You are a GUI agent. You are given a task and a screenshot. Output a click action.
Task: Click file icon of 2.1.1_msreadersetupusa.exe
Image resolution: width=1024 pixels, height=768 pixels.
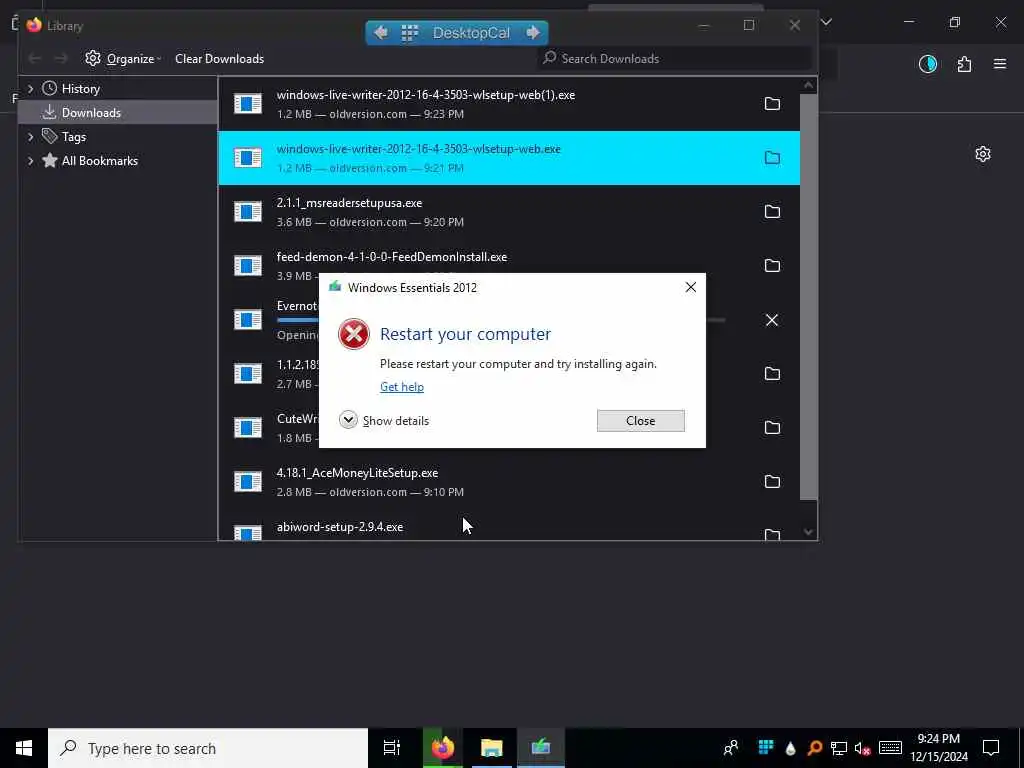pos(248,212)
